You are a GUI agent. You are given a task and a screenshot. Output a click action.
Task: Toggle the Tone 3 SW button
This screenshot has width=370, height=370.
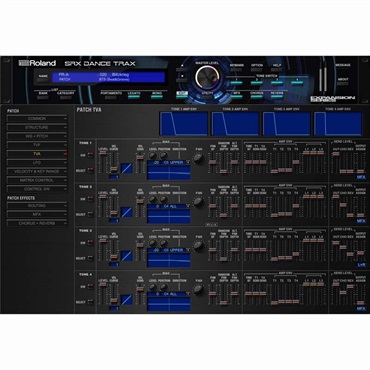coord(90,243)
